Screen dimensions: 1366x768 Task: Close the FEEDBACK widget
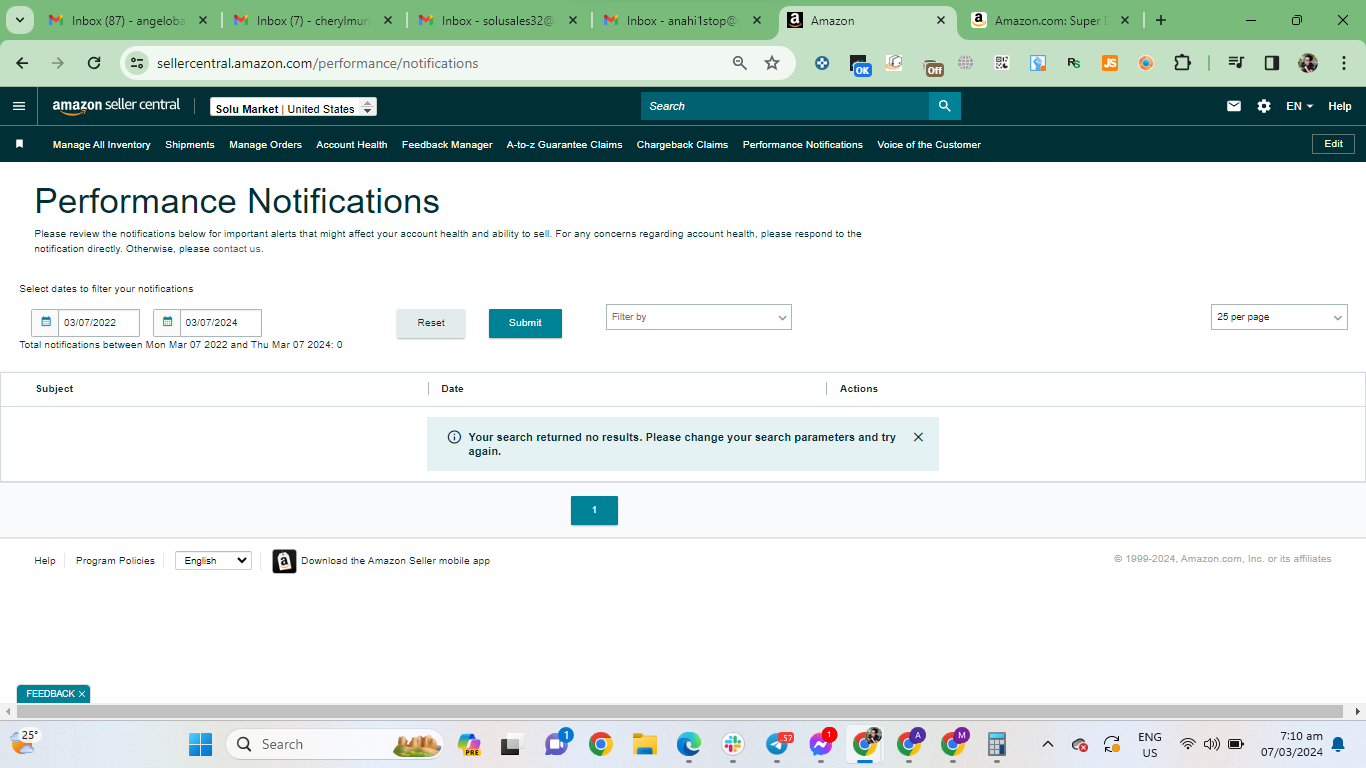point(82,694)
